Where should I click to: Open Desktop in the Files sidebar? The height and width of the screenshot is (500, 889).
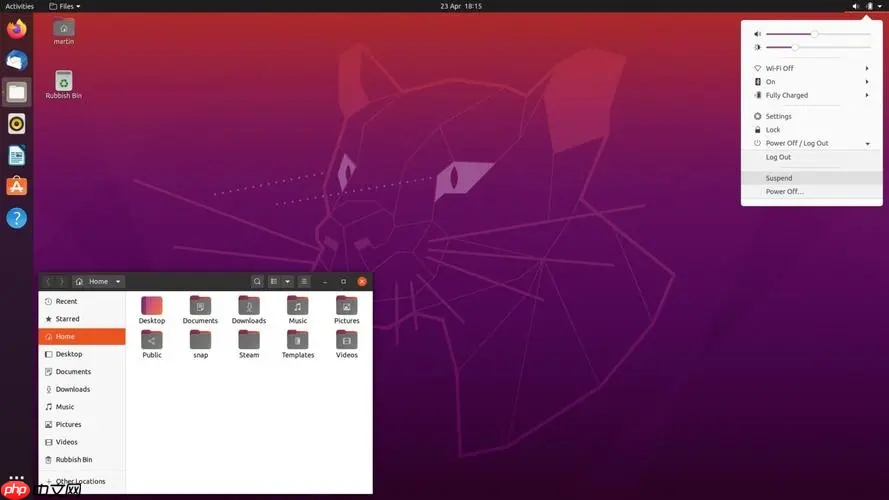tap(82, 354)
